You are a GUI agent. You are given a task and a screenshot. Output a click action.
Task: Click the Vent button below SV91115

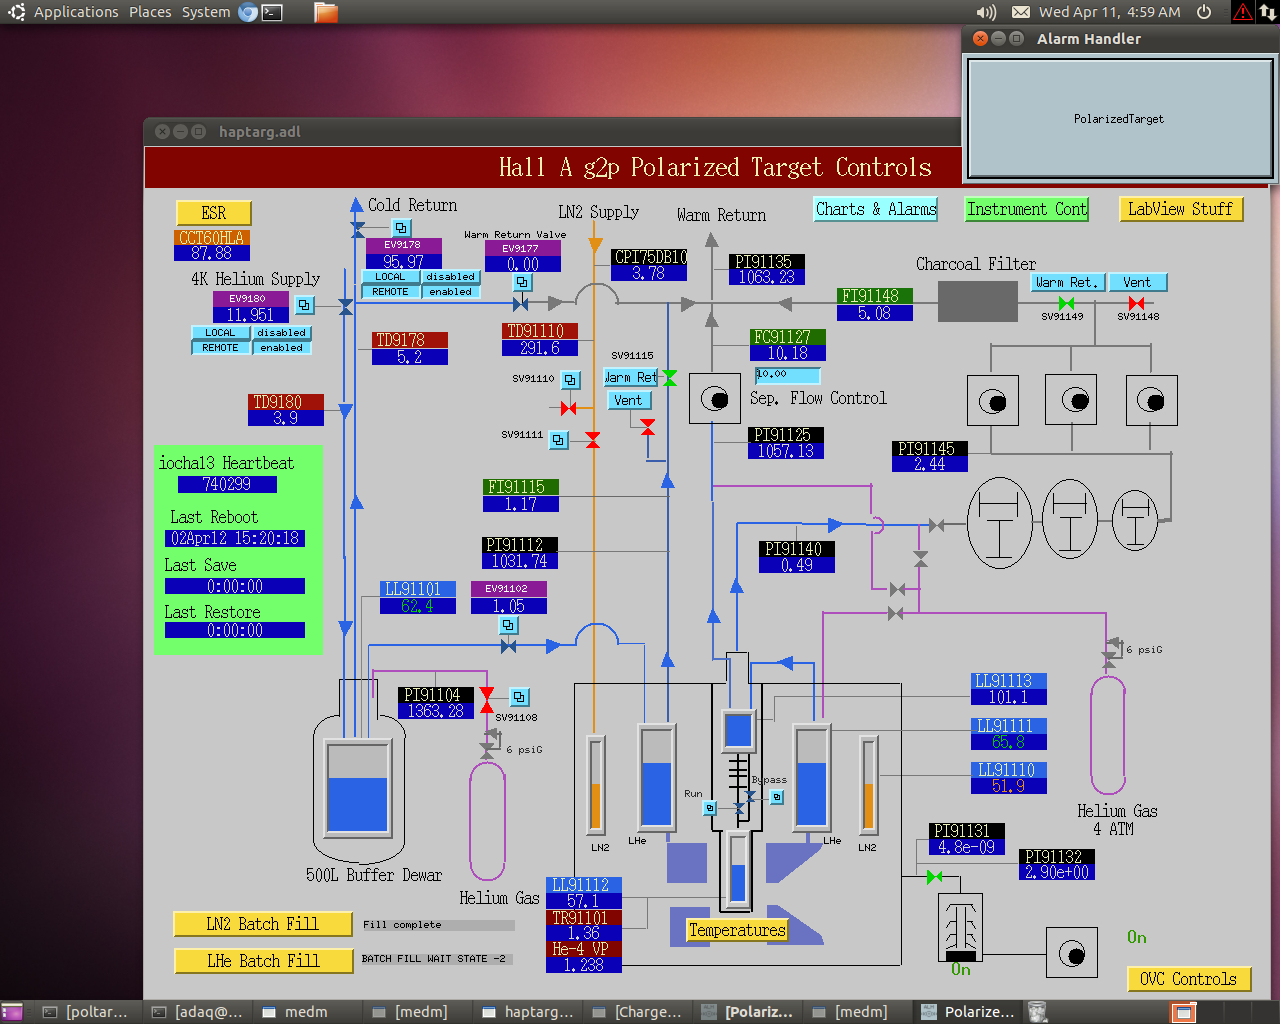point(628,400)
